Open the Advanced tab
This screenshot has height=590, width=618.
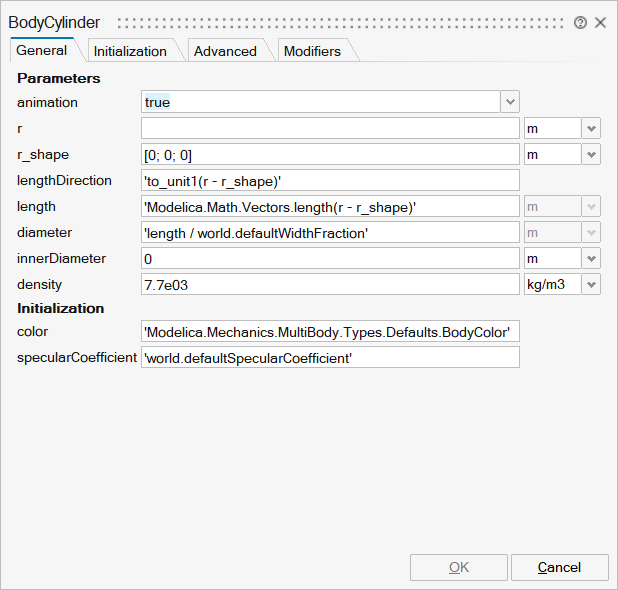[x=225, y=51]
